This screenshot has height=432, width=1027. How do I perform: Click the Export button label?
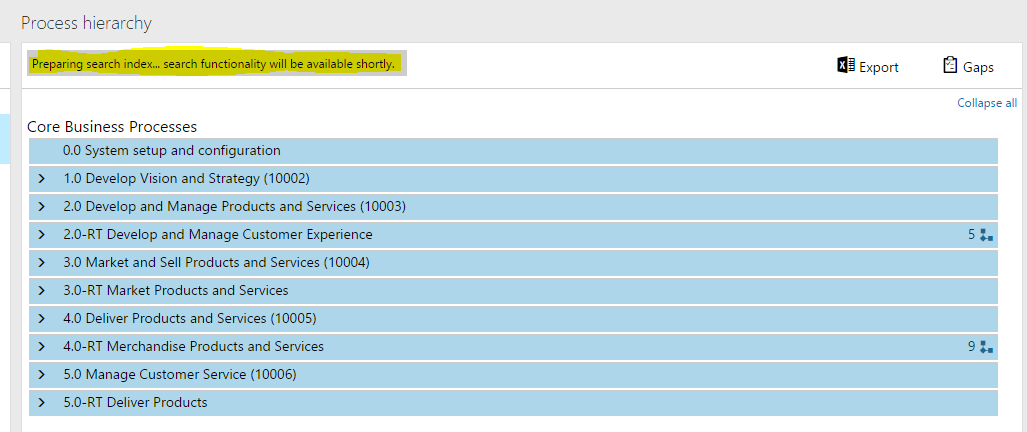(879, 67)
